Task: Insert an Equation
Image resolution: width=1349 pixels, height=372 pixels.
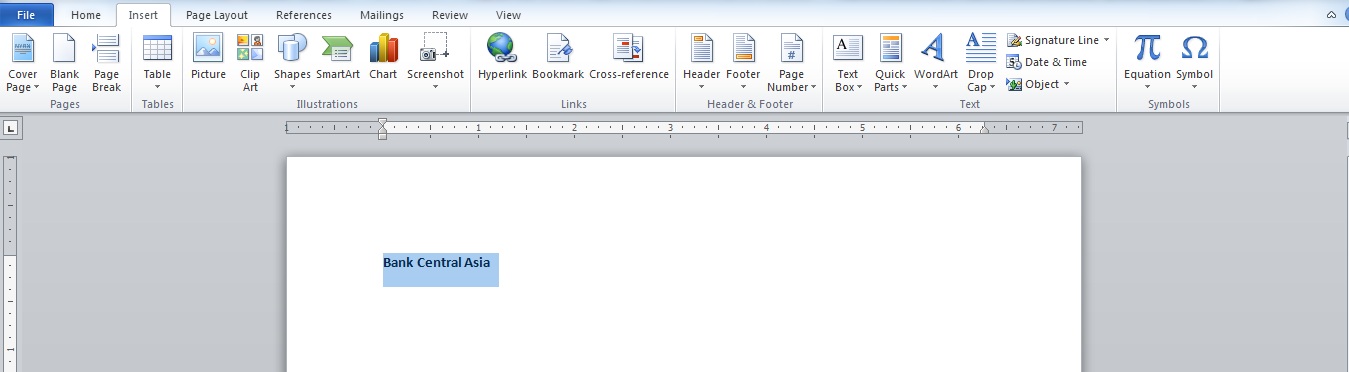Action: [1147, 62]
